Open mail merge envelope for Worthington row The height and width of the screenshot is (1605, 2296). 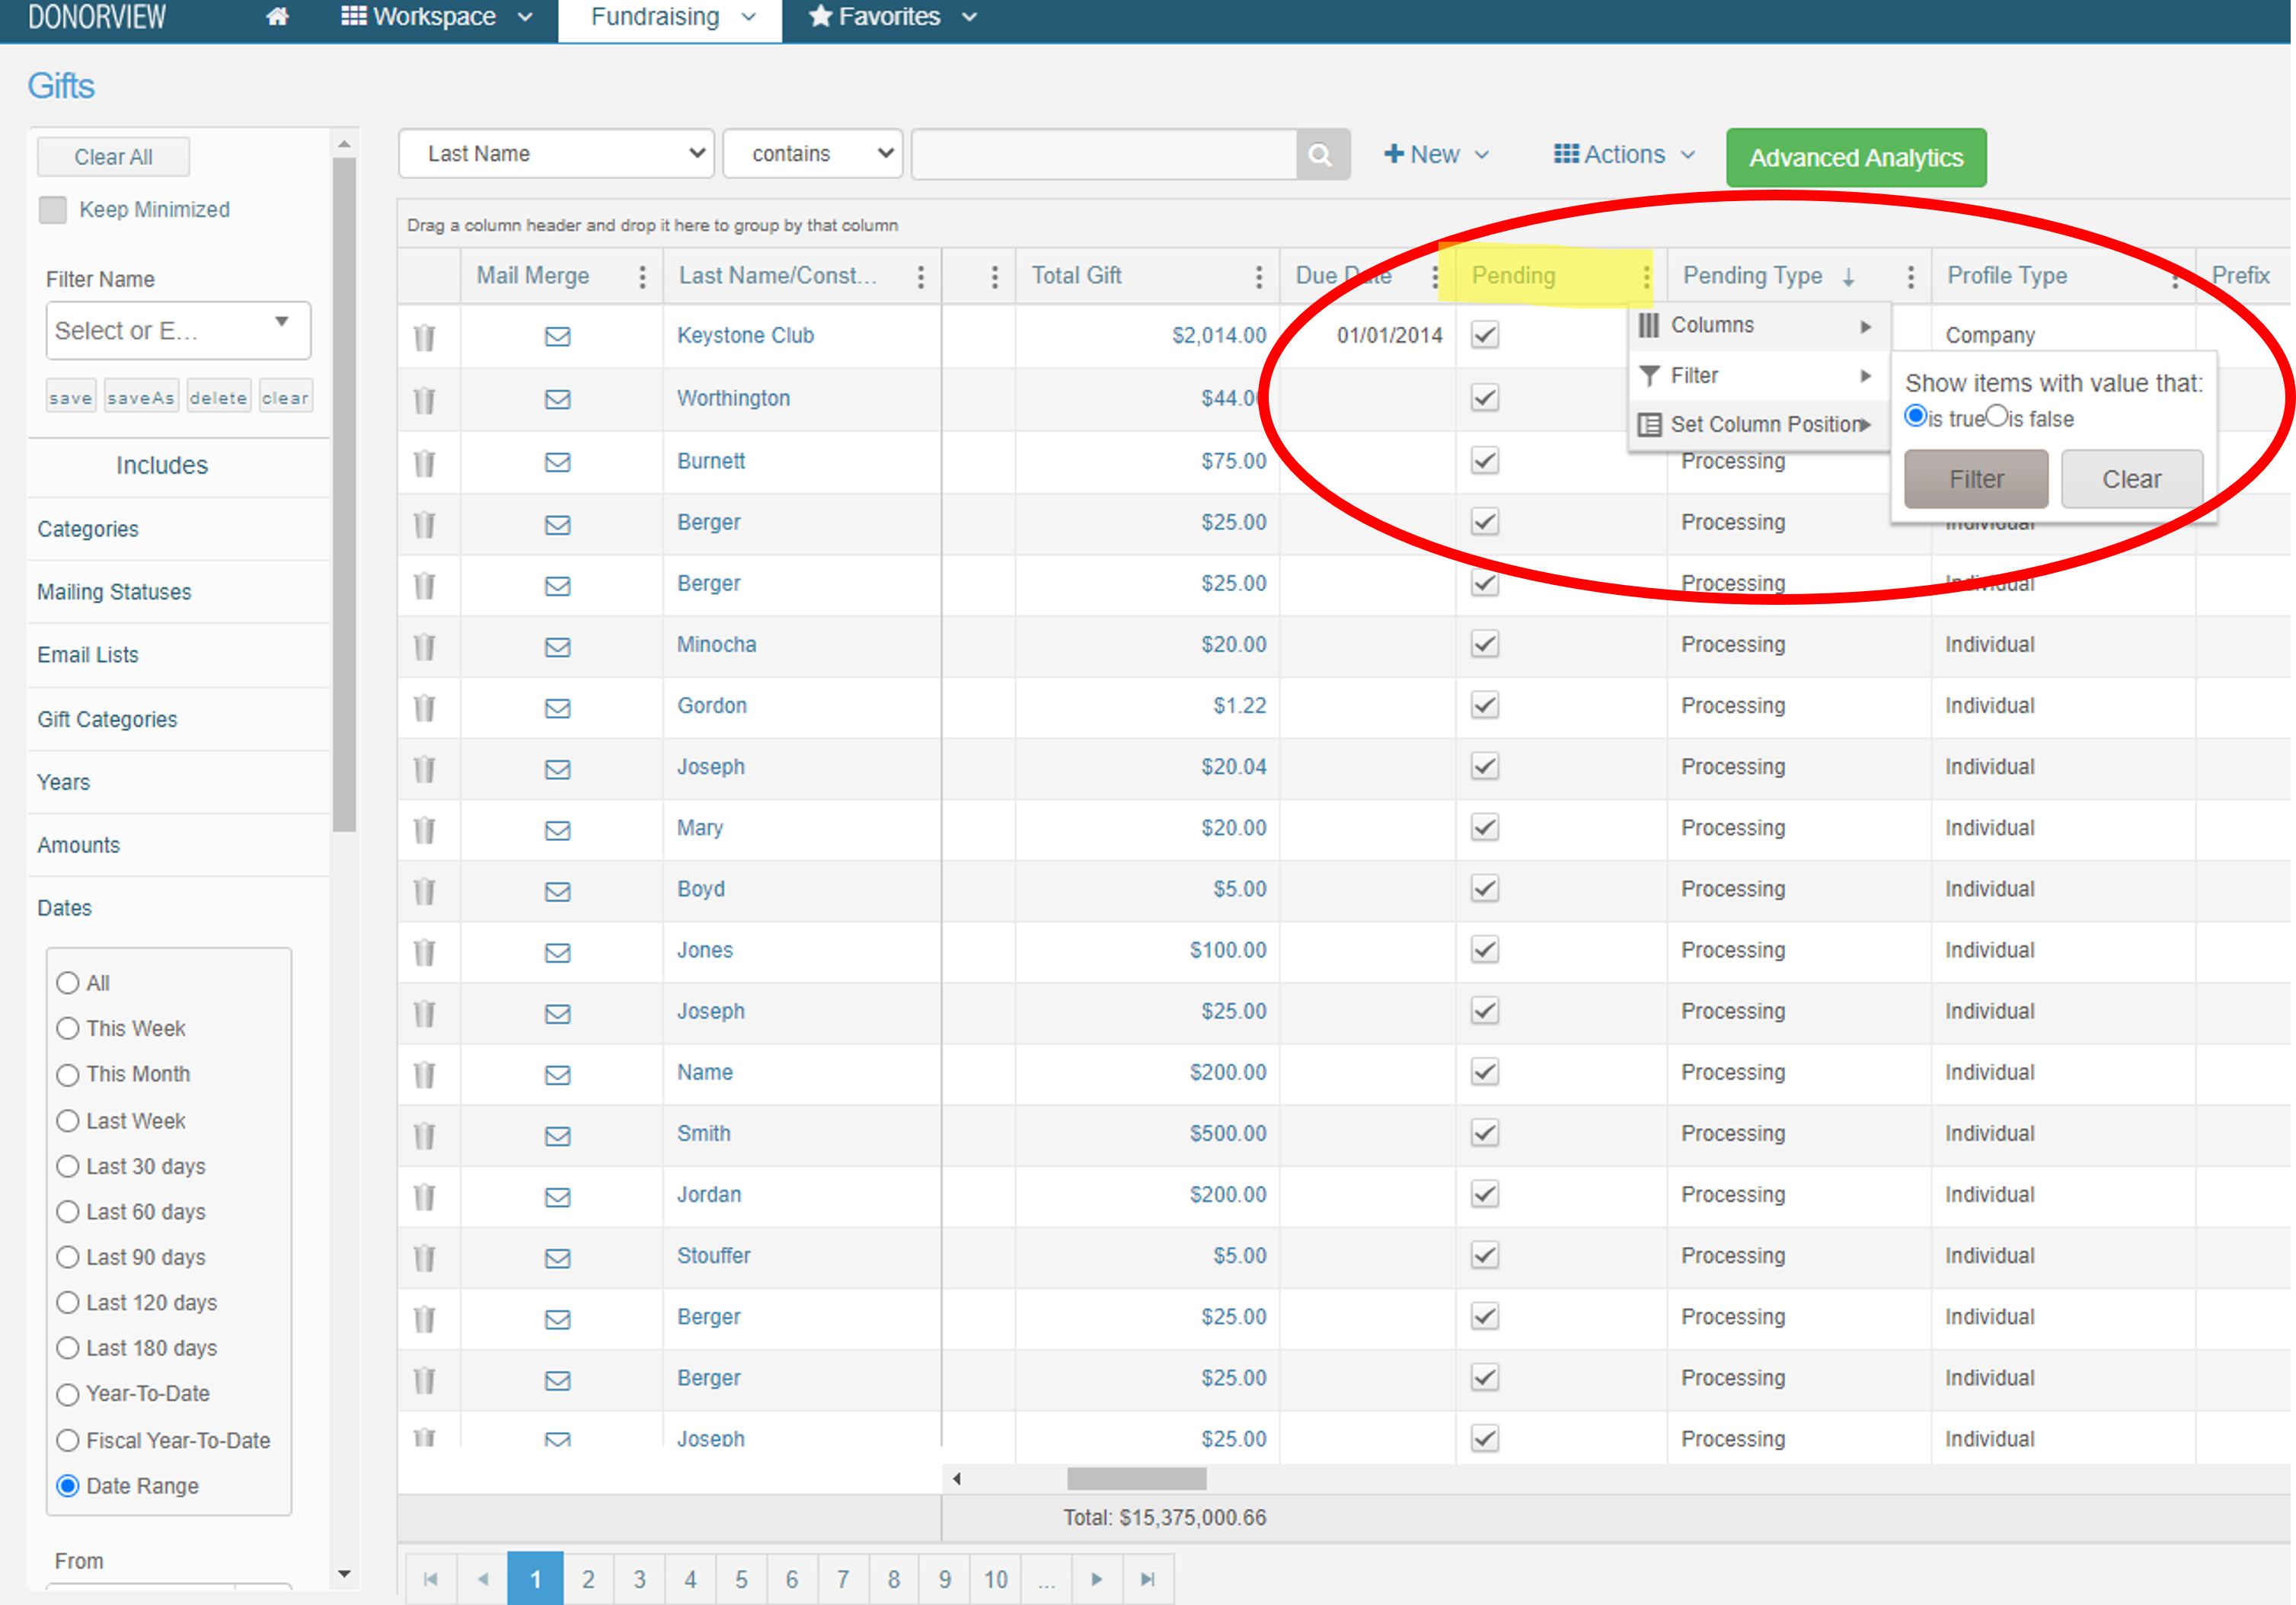coord(557,399)
